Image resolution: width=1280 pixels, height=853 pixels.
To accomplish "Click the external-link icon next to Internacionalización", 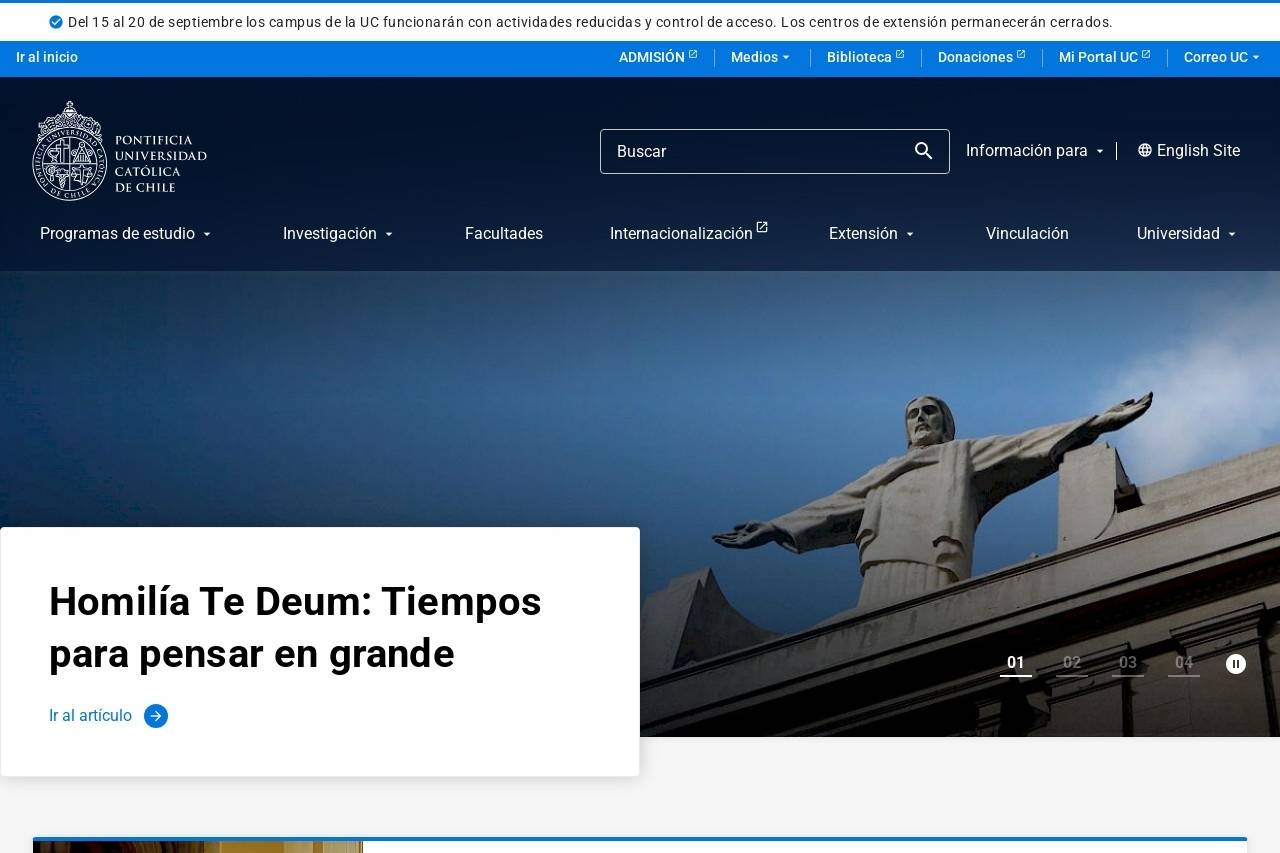I will pos(762,227).
